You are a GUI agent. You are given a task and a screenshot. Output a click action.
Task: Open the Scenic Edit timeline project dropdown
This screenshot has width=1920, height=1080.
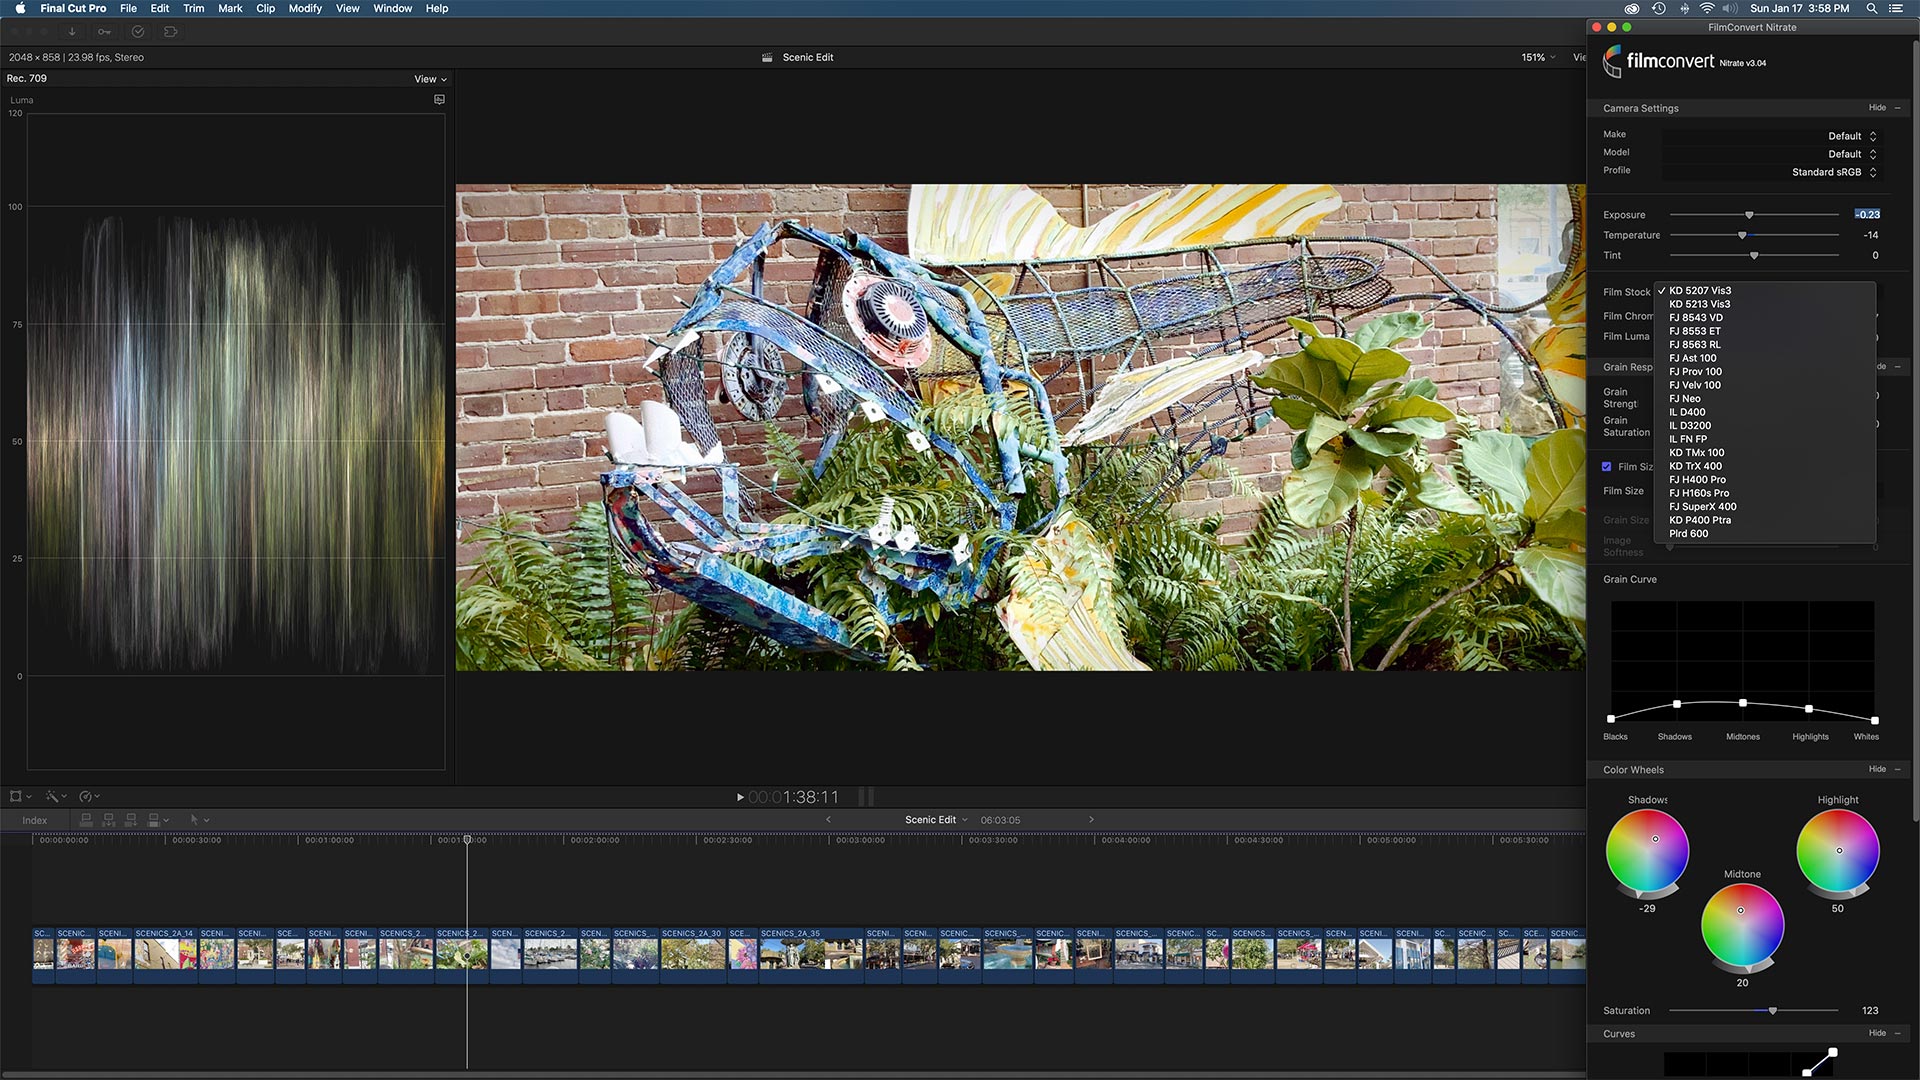(x=936, y=820)
